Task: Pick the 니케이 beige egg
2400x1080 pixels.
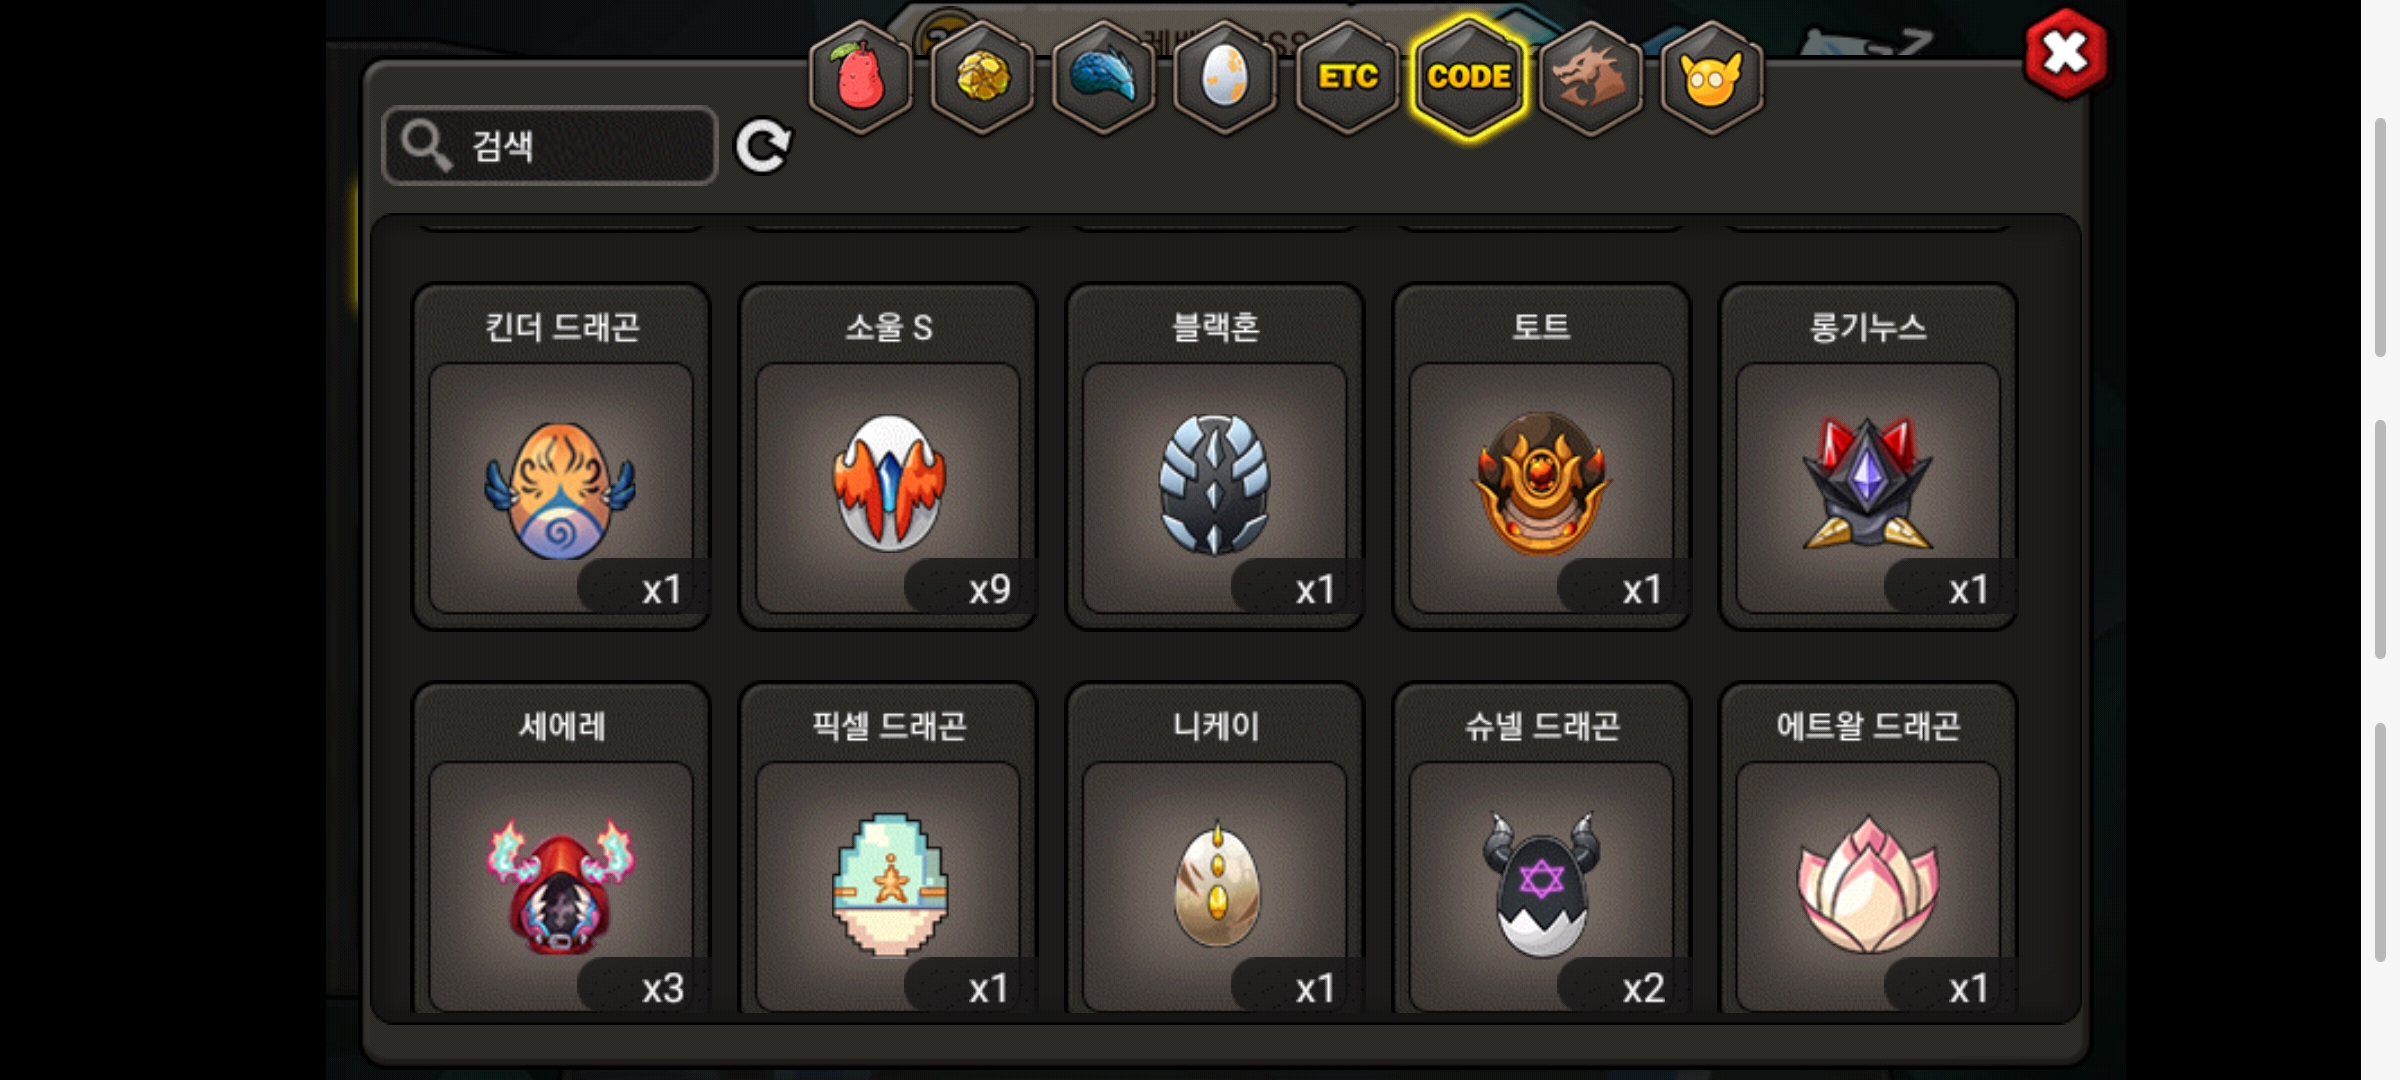Action: 1215,850
